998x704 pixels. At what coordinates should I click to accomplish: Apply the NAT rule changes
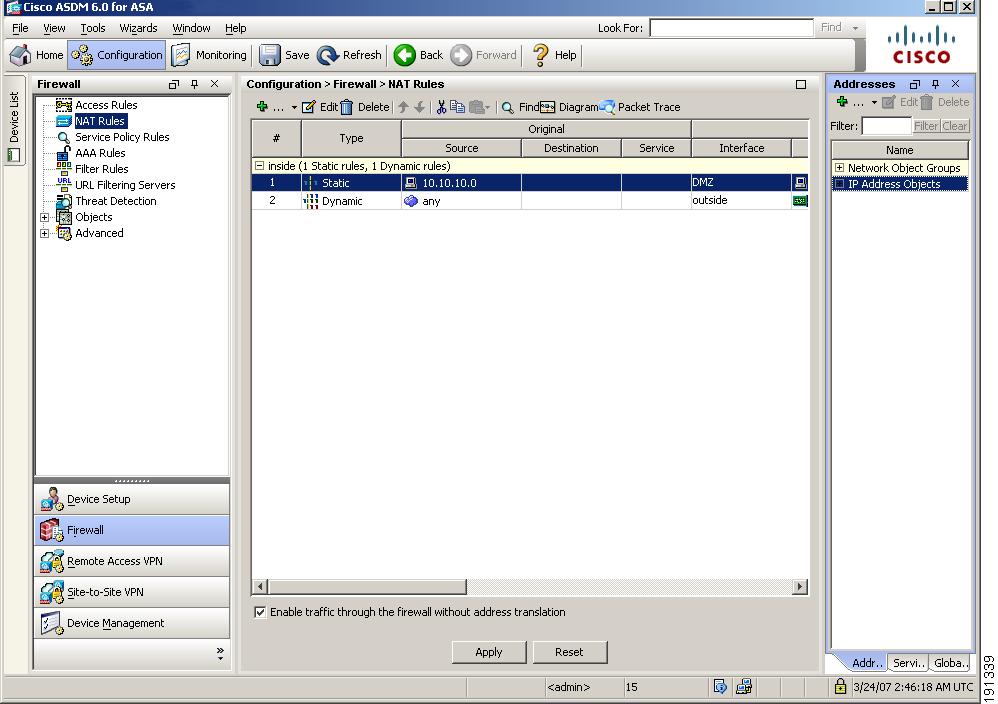pyautogui.click(x=489, y=652)
